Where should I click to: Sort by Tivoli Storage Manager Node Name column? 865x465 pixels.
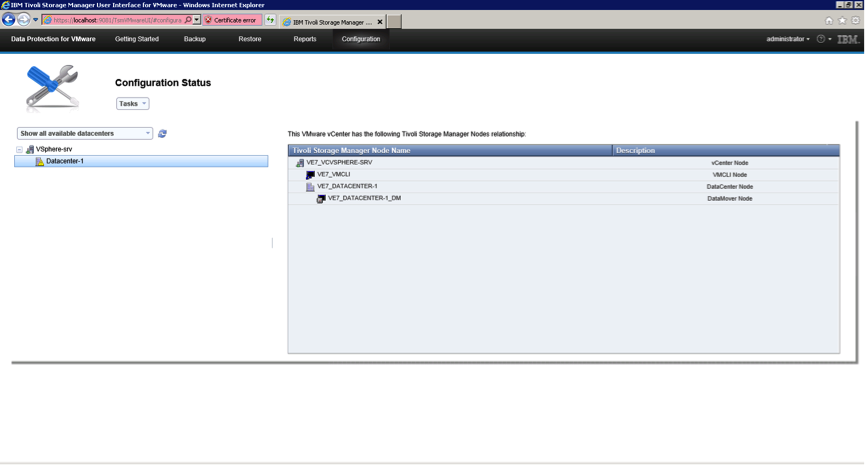click(450, 150)
